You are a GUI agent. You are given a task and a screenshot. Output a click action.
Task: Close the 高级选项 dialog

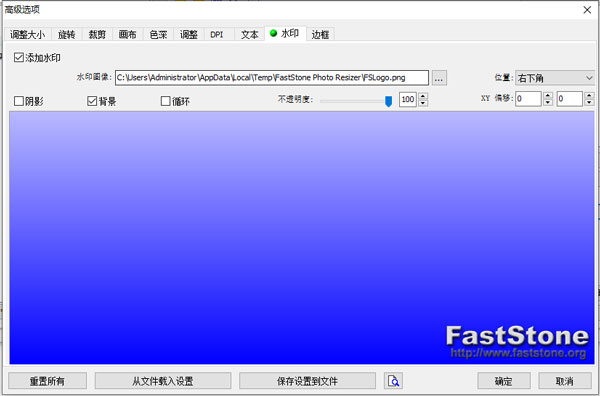587,10
